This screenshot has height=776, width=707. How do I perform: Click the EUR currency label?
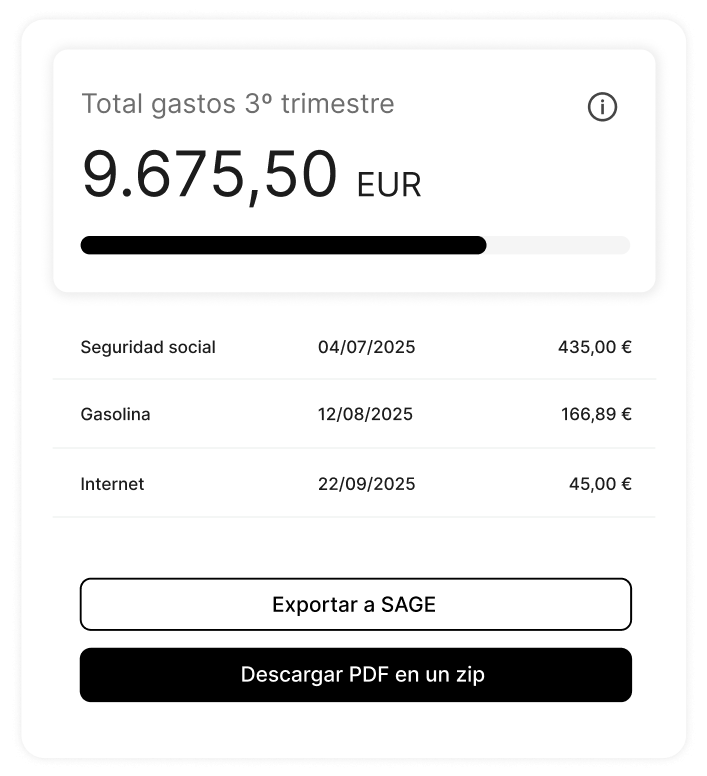point(389,185)
